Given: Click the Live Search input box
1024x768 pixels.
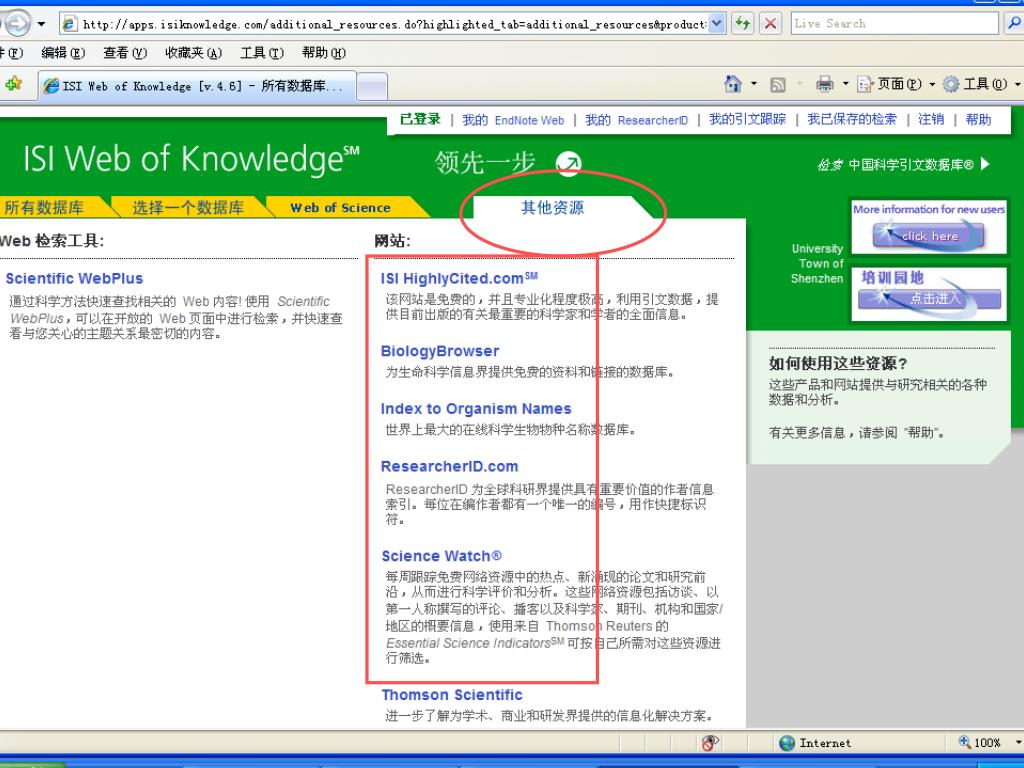Looking at the screenshot, I should [x=895, y=24].
